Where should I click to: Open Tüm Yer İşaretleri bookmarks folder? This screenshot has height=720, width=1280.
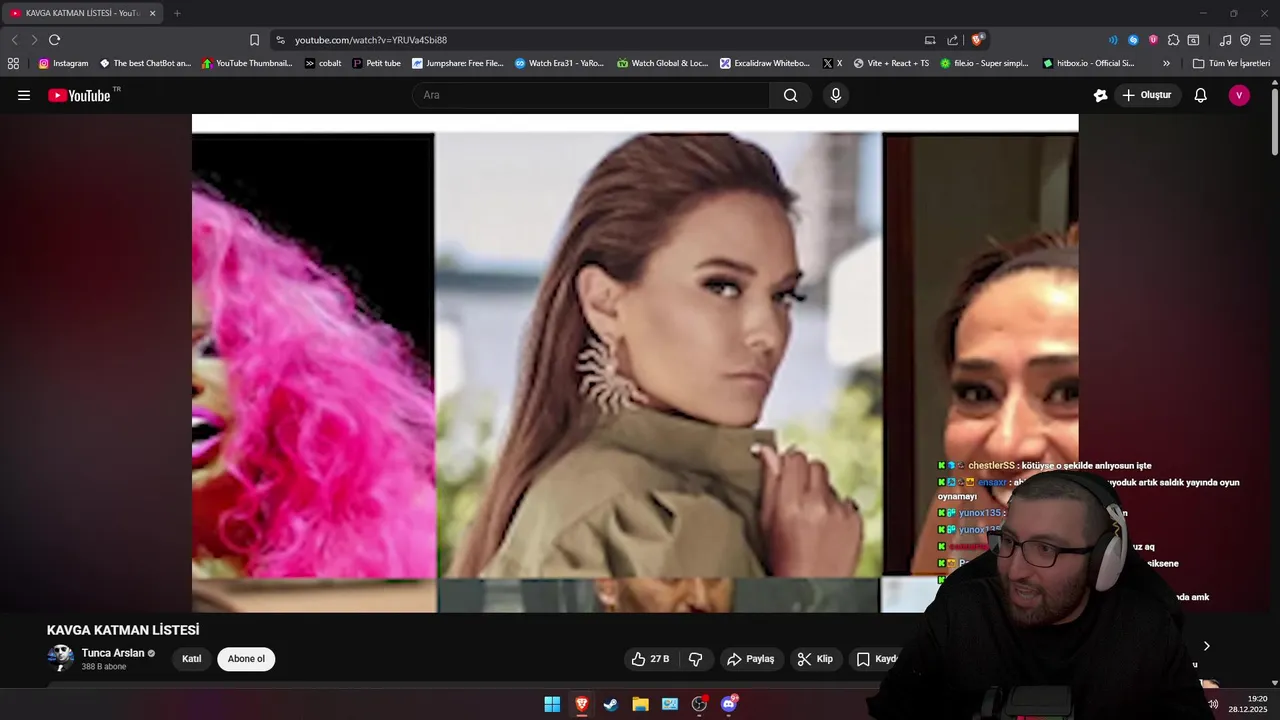tap(1231, 63)
